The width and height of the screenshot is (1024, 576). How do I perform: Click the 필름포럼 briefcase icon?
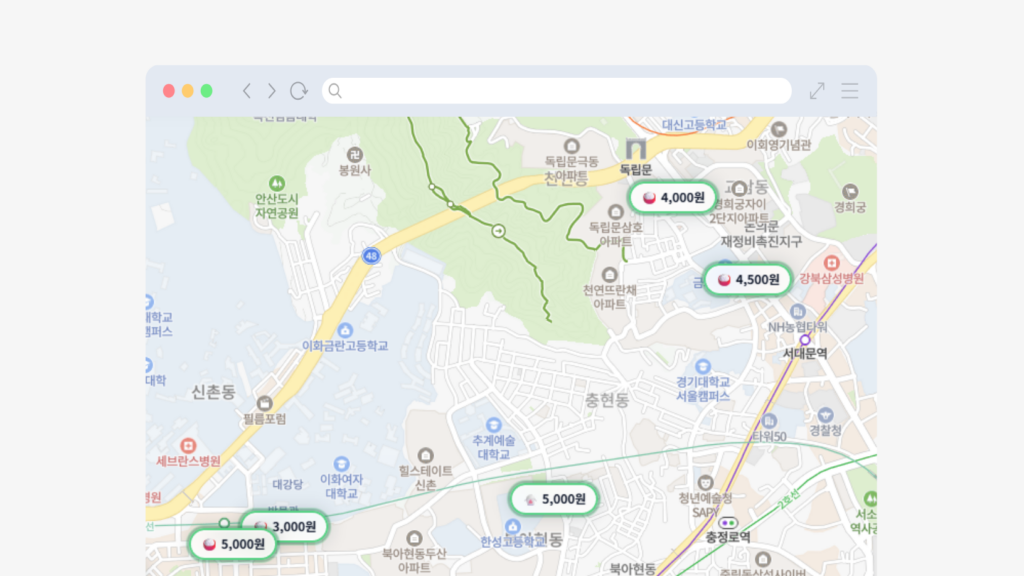pos(264,404)
